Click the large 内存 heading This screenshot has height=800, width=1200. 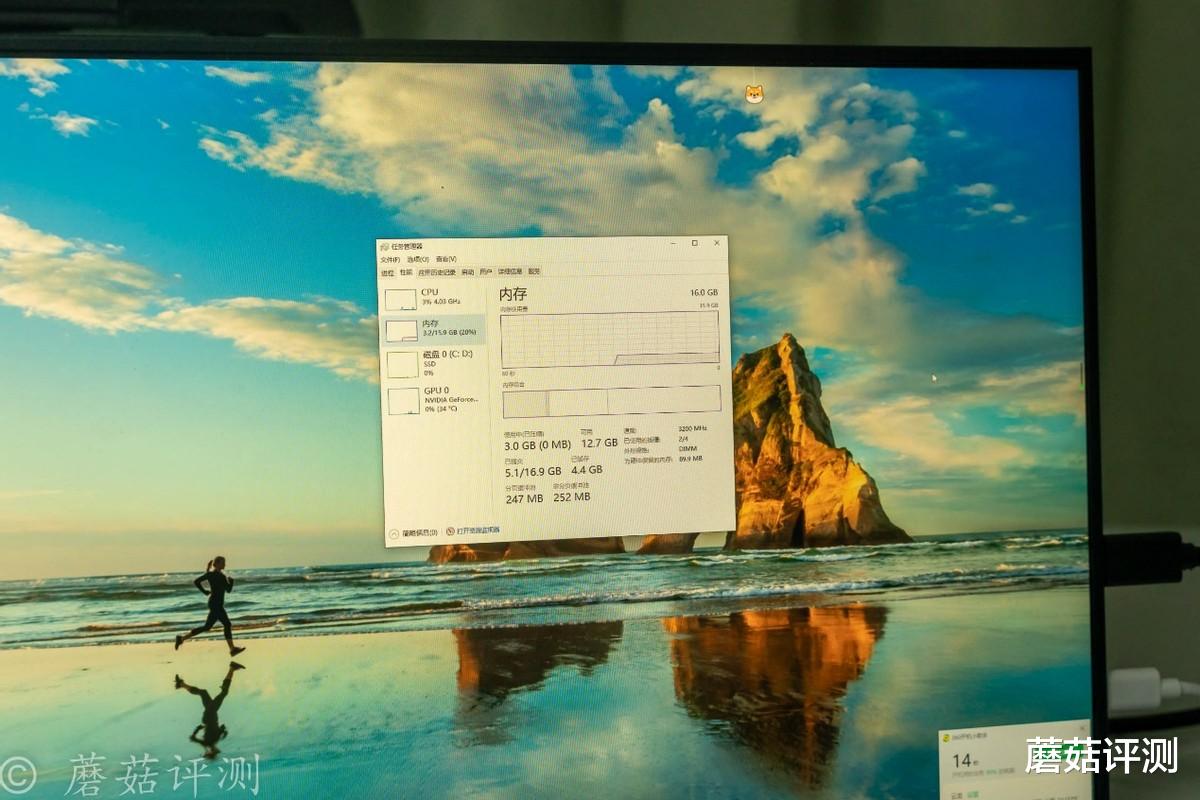pos(513,294)
